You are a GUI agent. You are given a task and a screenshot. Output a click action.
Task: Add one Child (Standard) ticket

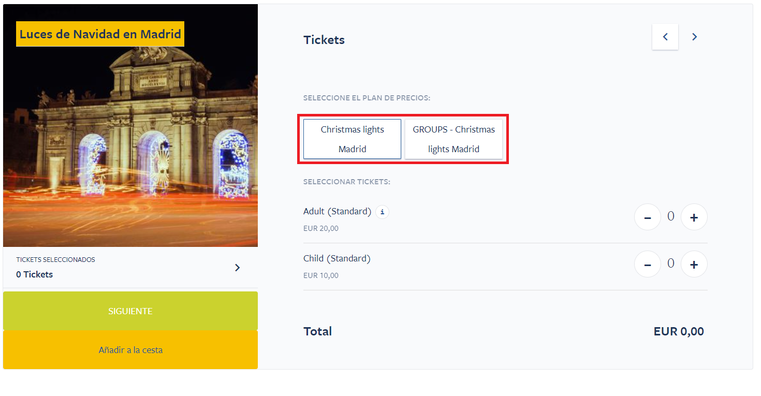(694, 264)
